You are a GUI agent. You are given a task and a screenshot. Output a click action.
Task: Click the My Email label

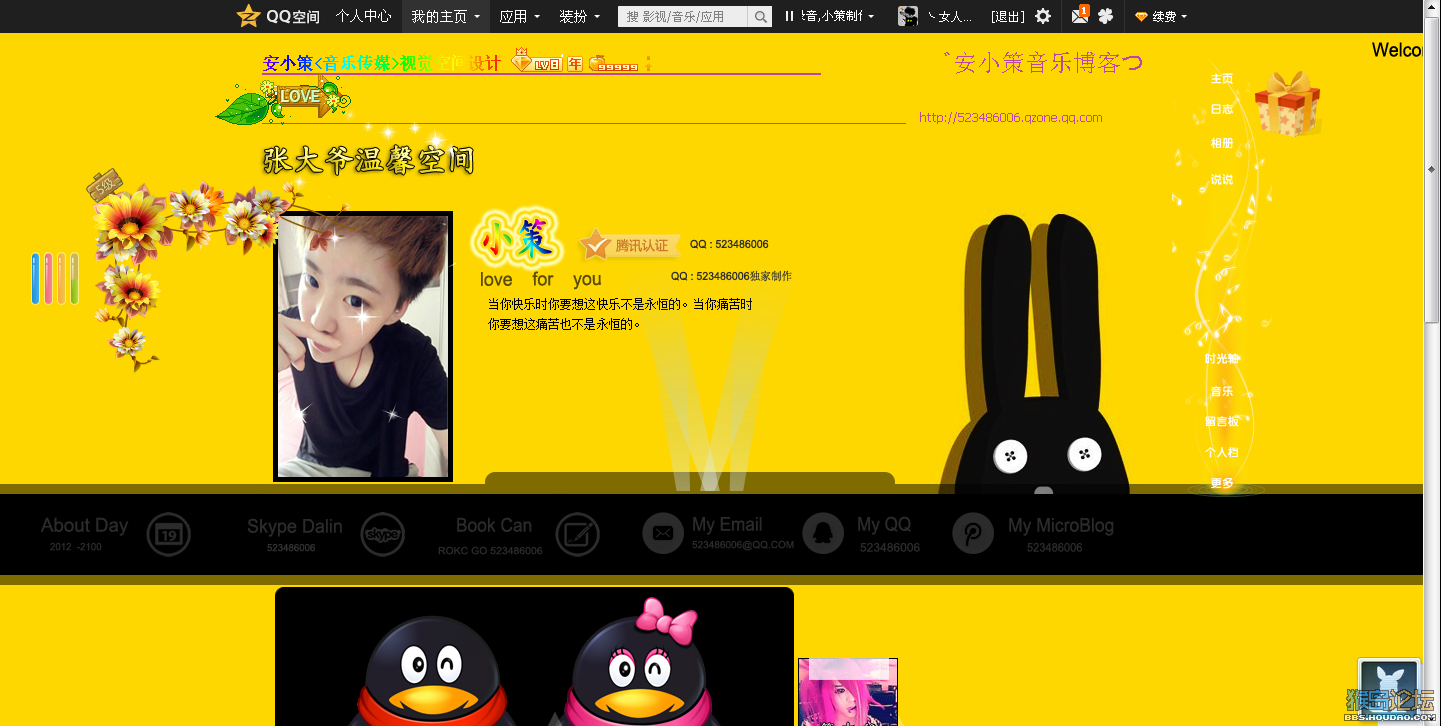tap(727, 524)
